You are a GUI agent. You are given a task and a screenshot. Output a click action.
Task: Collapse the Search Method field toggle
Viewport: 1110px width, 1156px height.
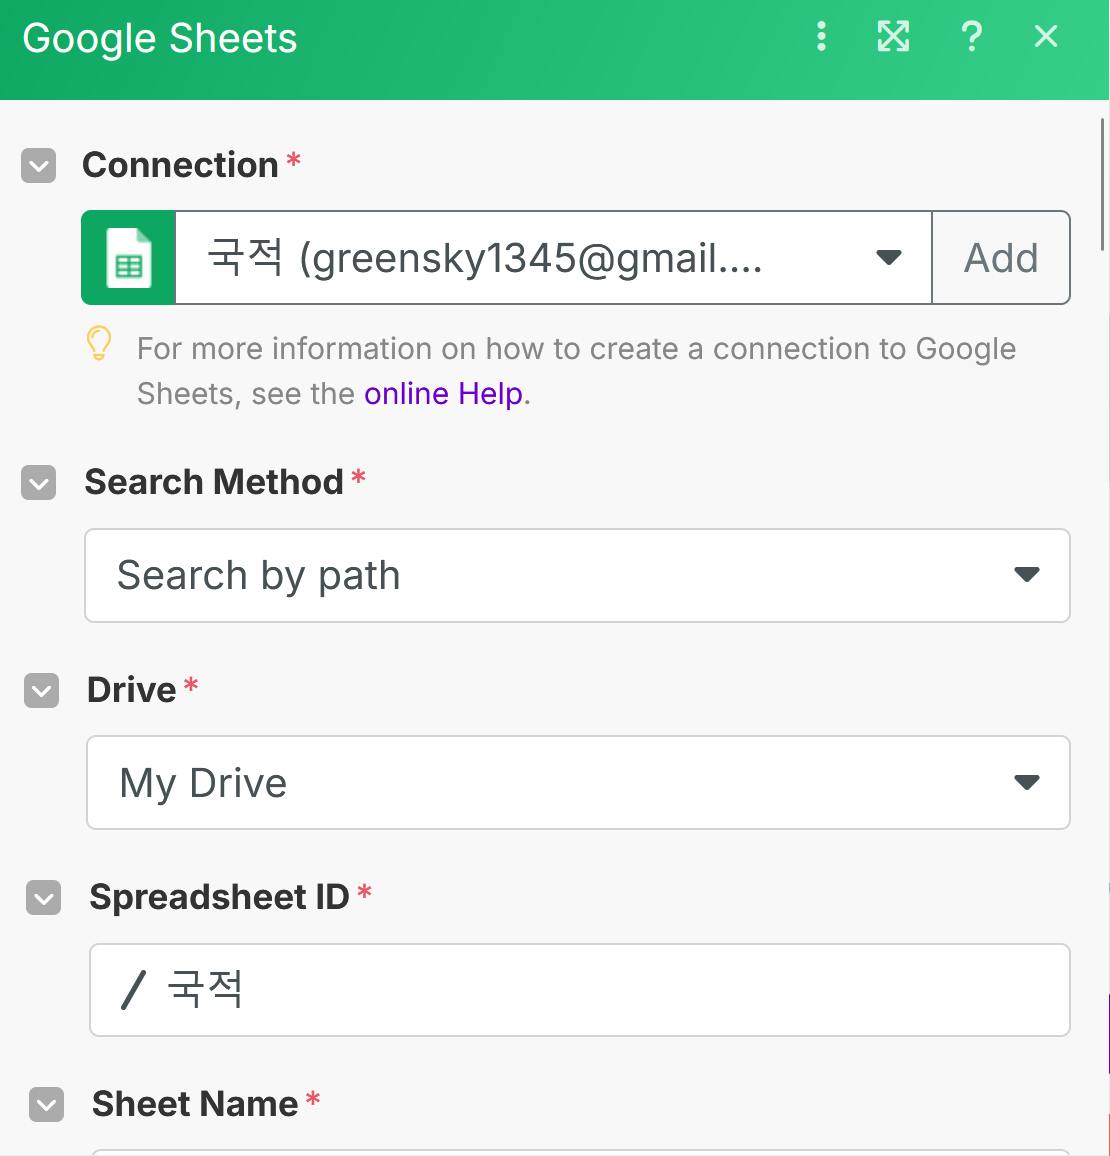(x=38, y=483)
